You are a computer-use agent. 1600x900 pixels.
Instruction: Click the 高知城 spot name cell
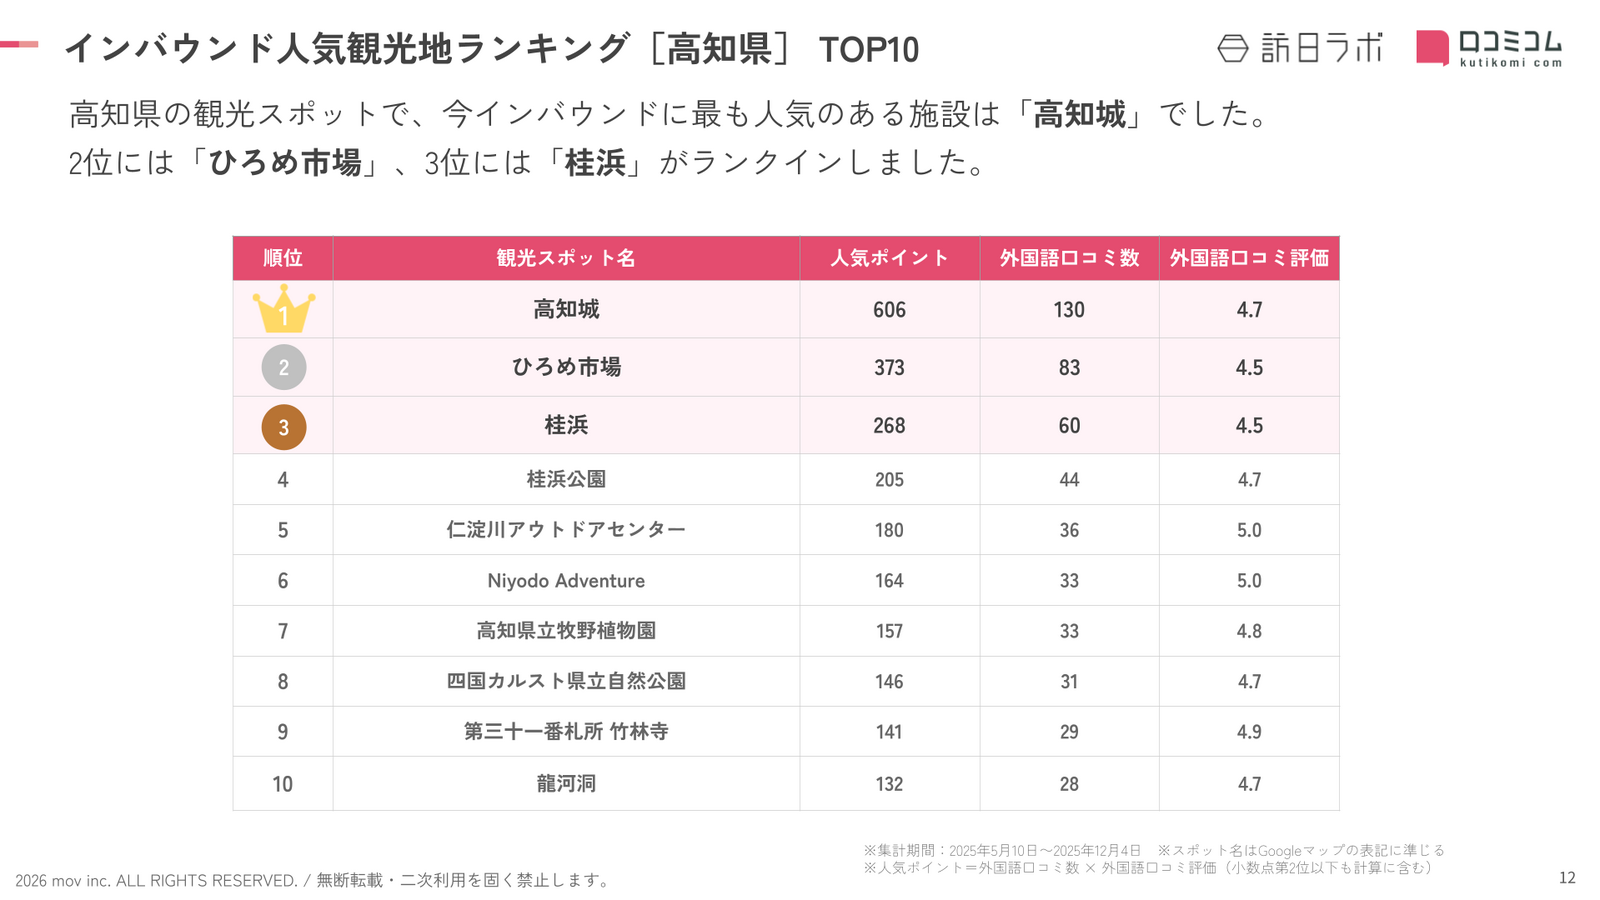(x=566, y=309)
